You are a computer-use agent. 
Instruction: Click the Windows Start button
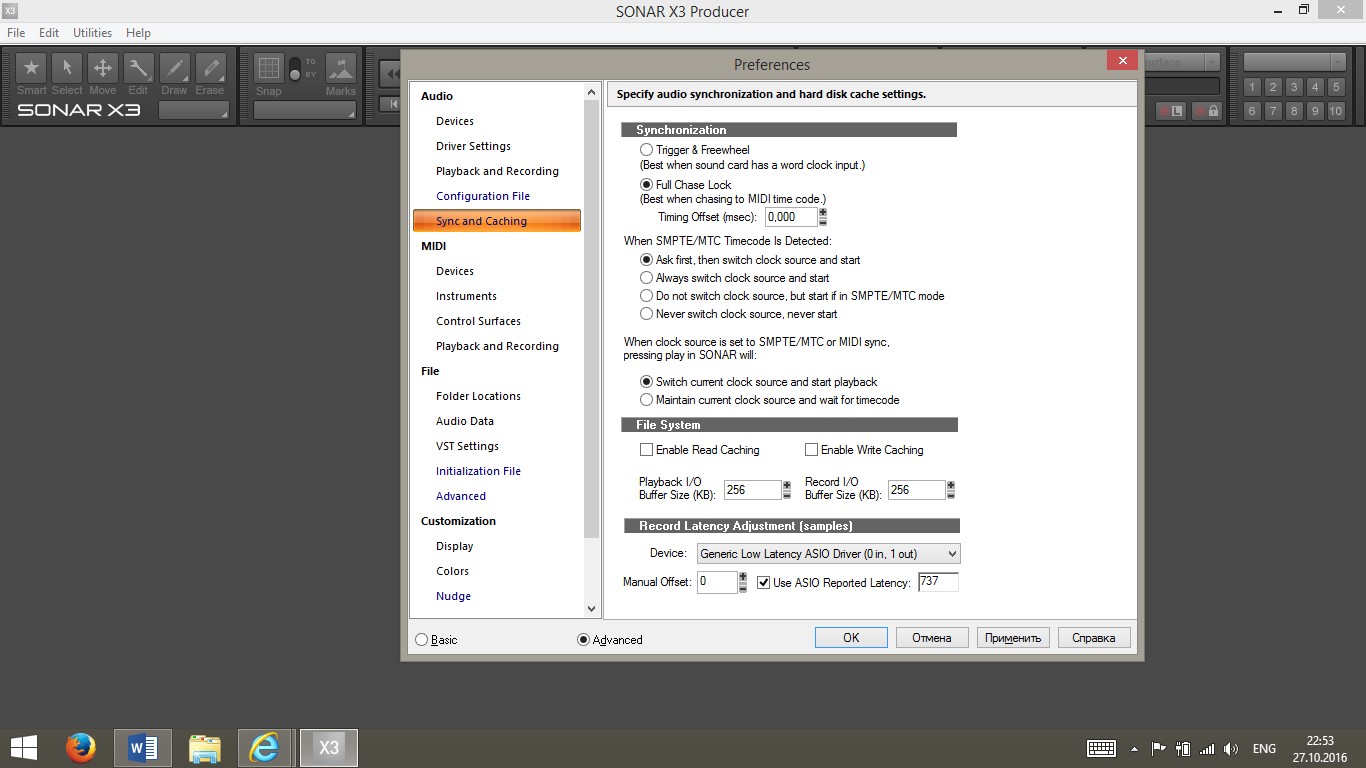23,747
